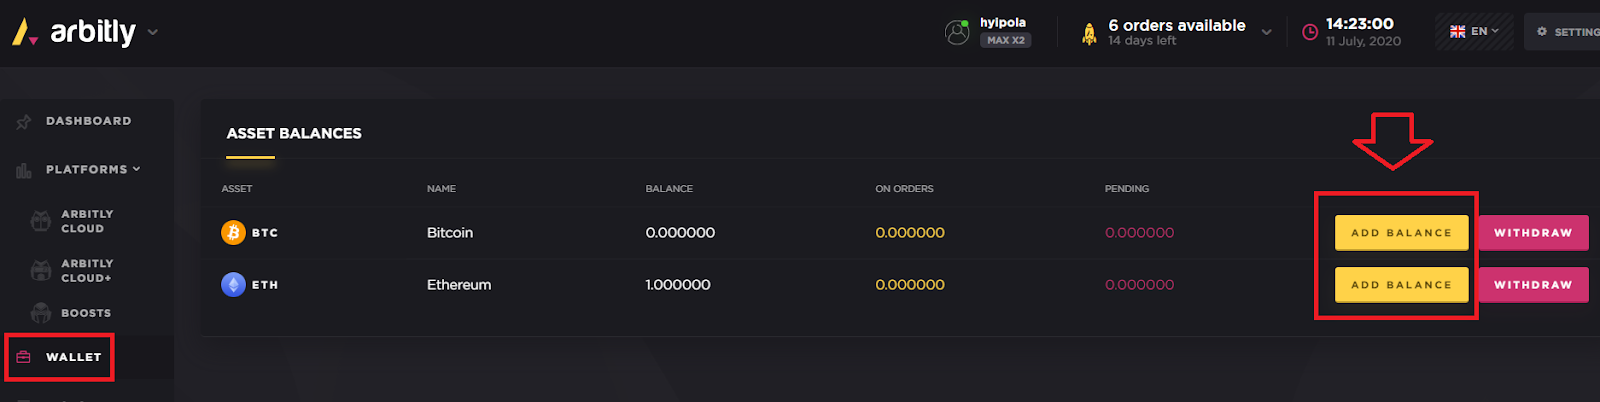Click the Boosts sidebar icon
1600x402 pixels.
41,313
